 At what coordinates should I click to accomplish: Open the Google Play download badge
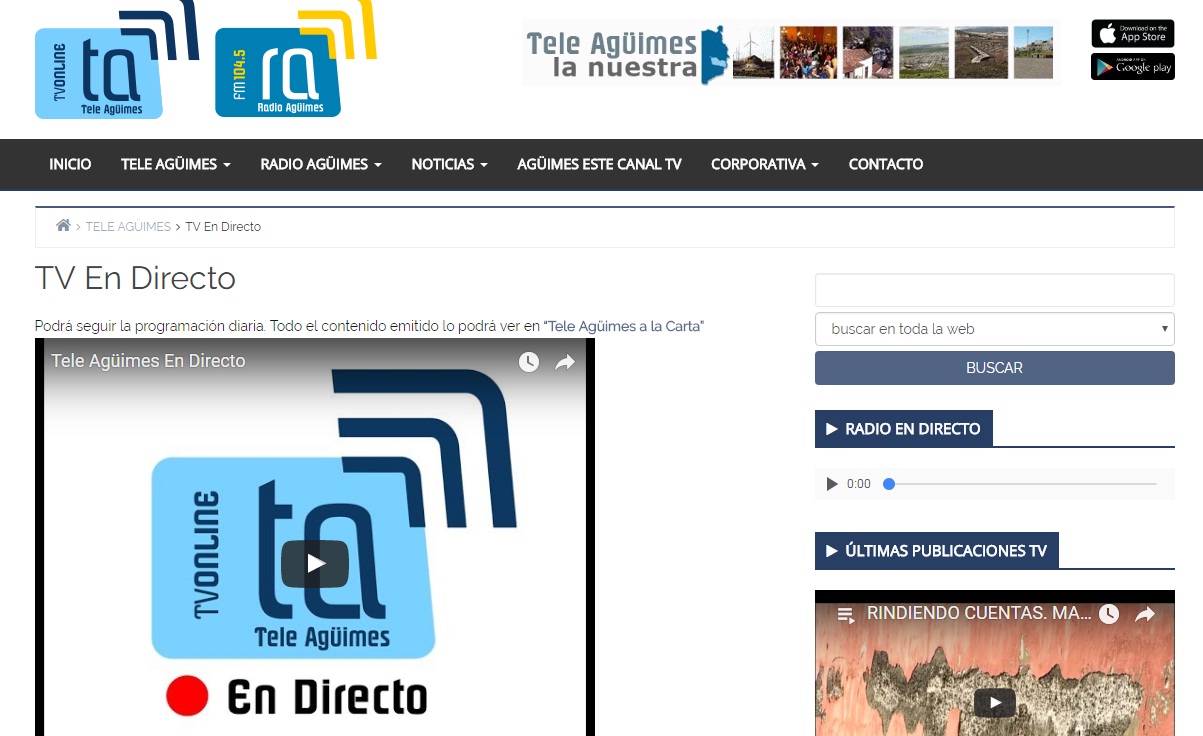pyautogui.click(x=1132, y=67)
